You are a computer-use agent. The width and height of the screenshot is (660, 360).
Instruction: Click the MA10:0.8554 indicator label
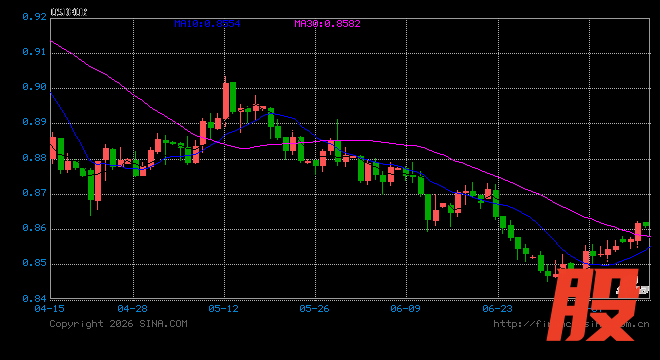coord(207,24)
